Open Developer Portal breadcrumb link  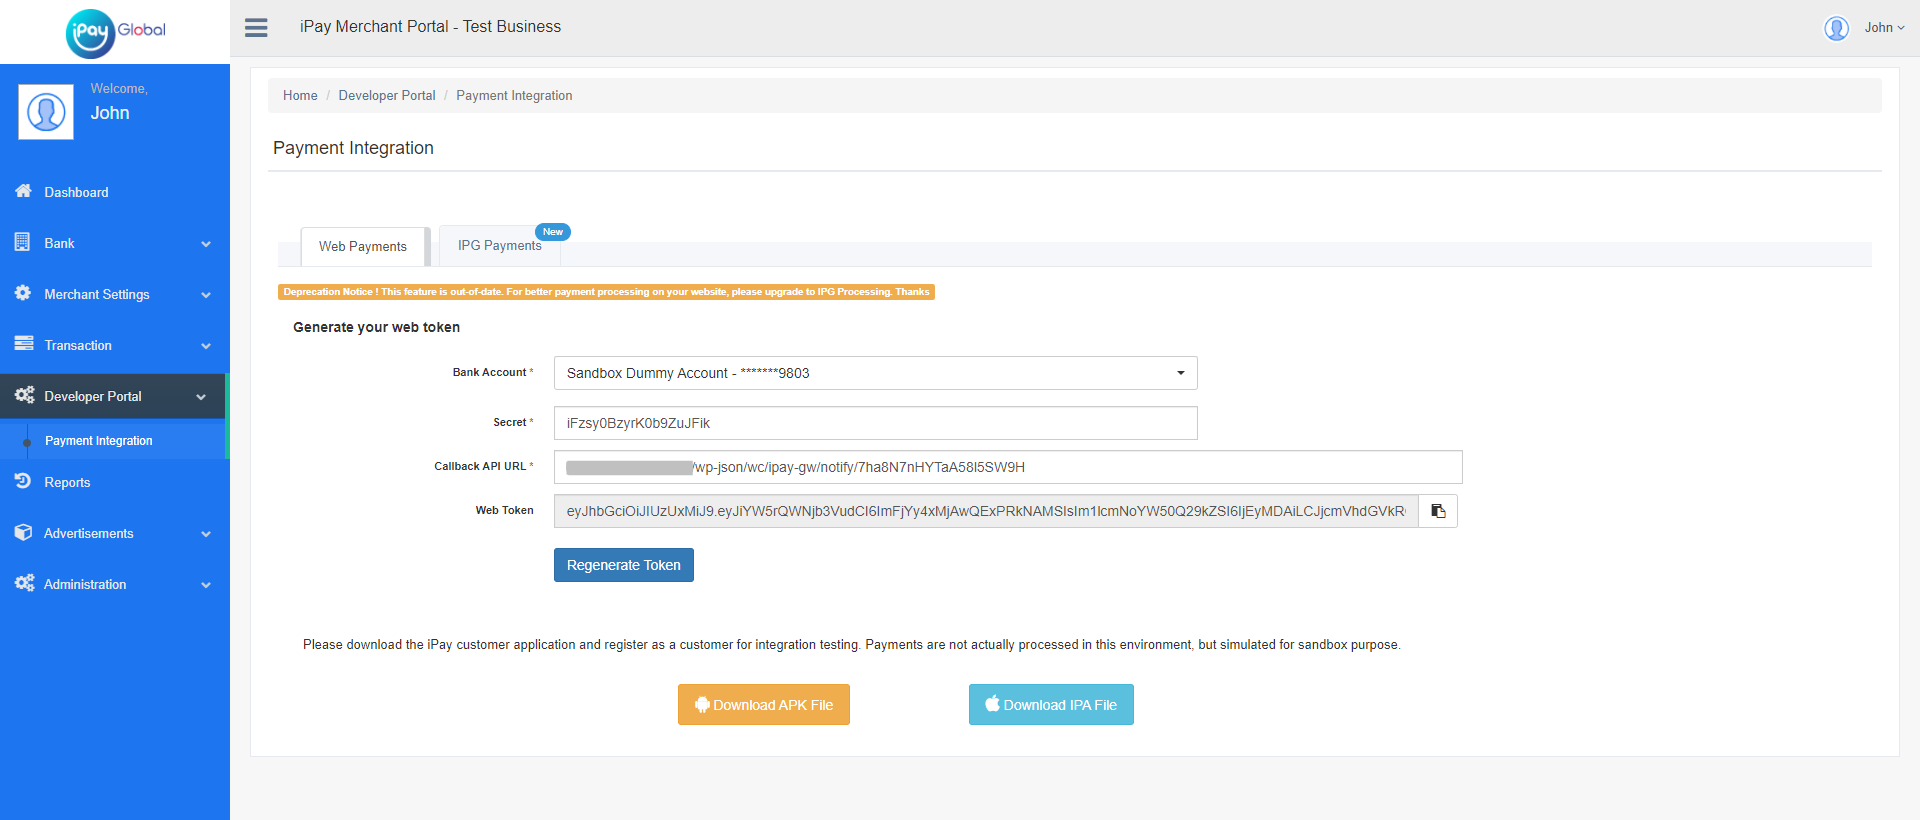point(387,96)
